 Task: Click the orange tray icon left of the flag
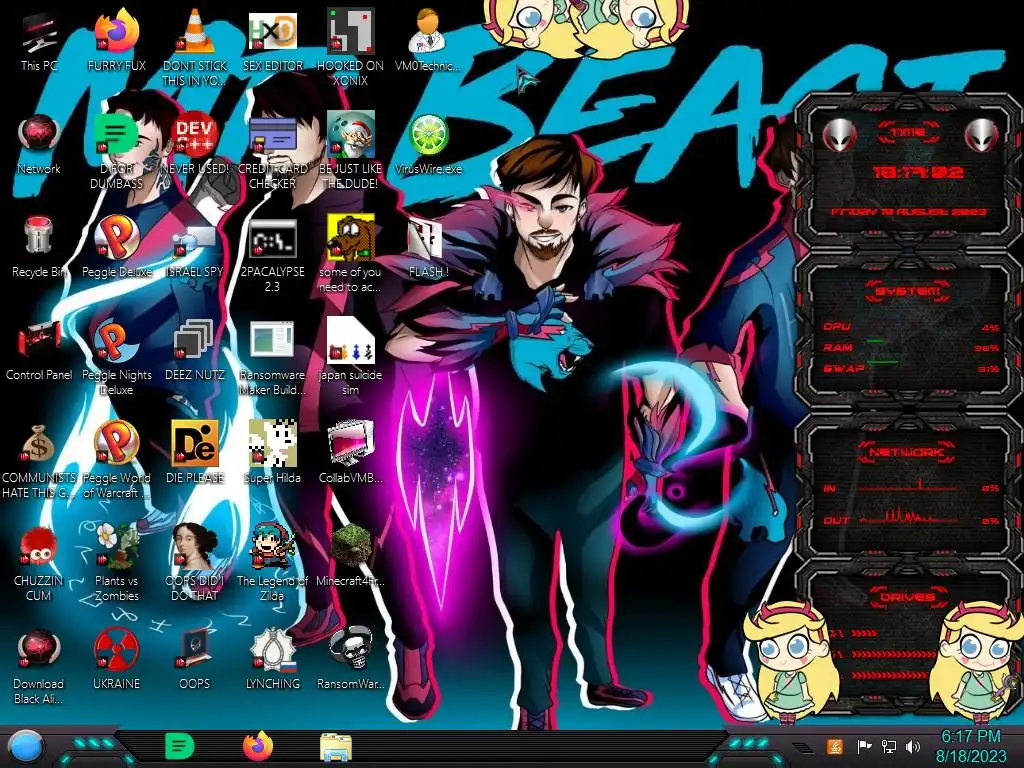pos(835,746)
